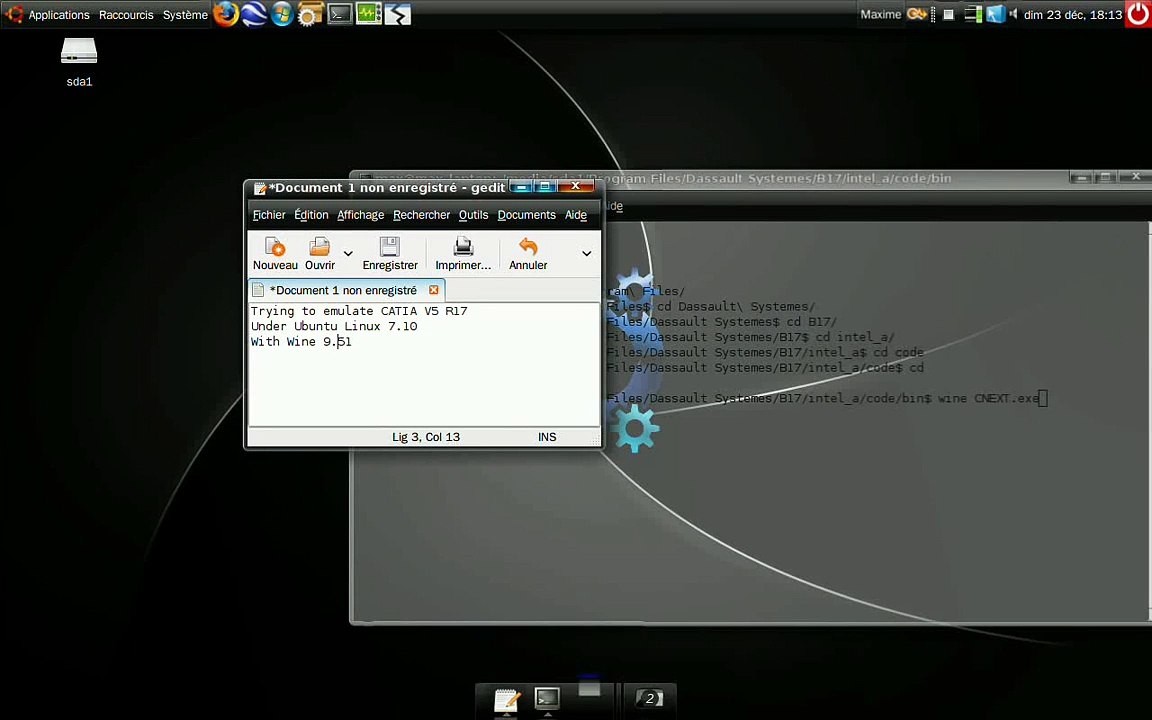This screenshot has width=1152, height=720.
Task: Click the terminal line ending in 'cd code'
Action: pyautogui.click(x=898, y=353)
